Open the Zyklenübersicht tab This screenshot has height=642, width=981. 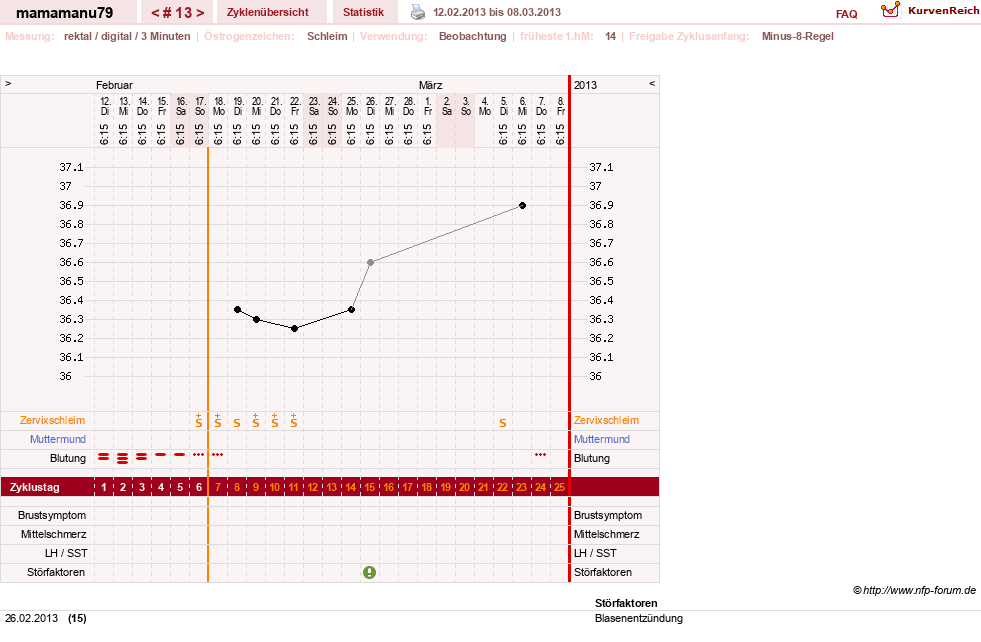point(268,12)
